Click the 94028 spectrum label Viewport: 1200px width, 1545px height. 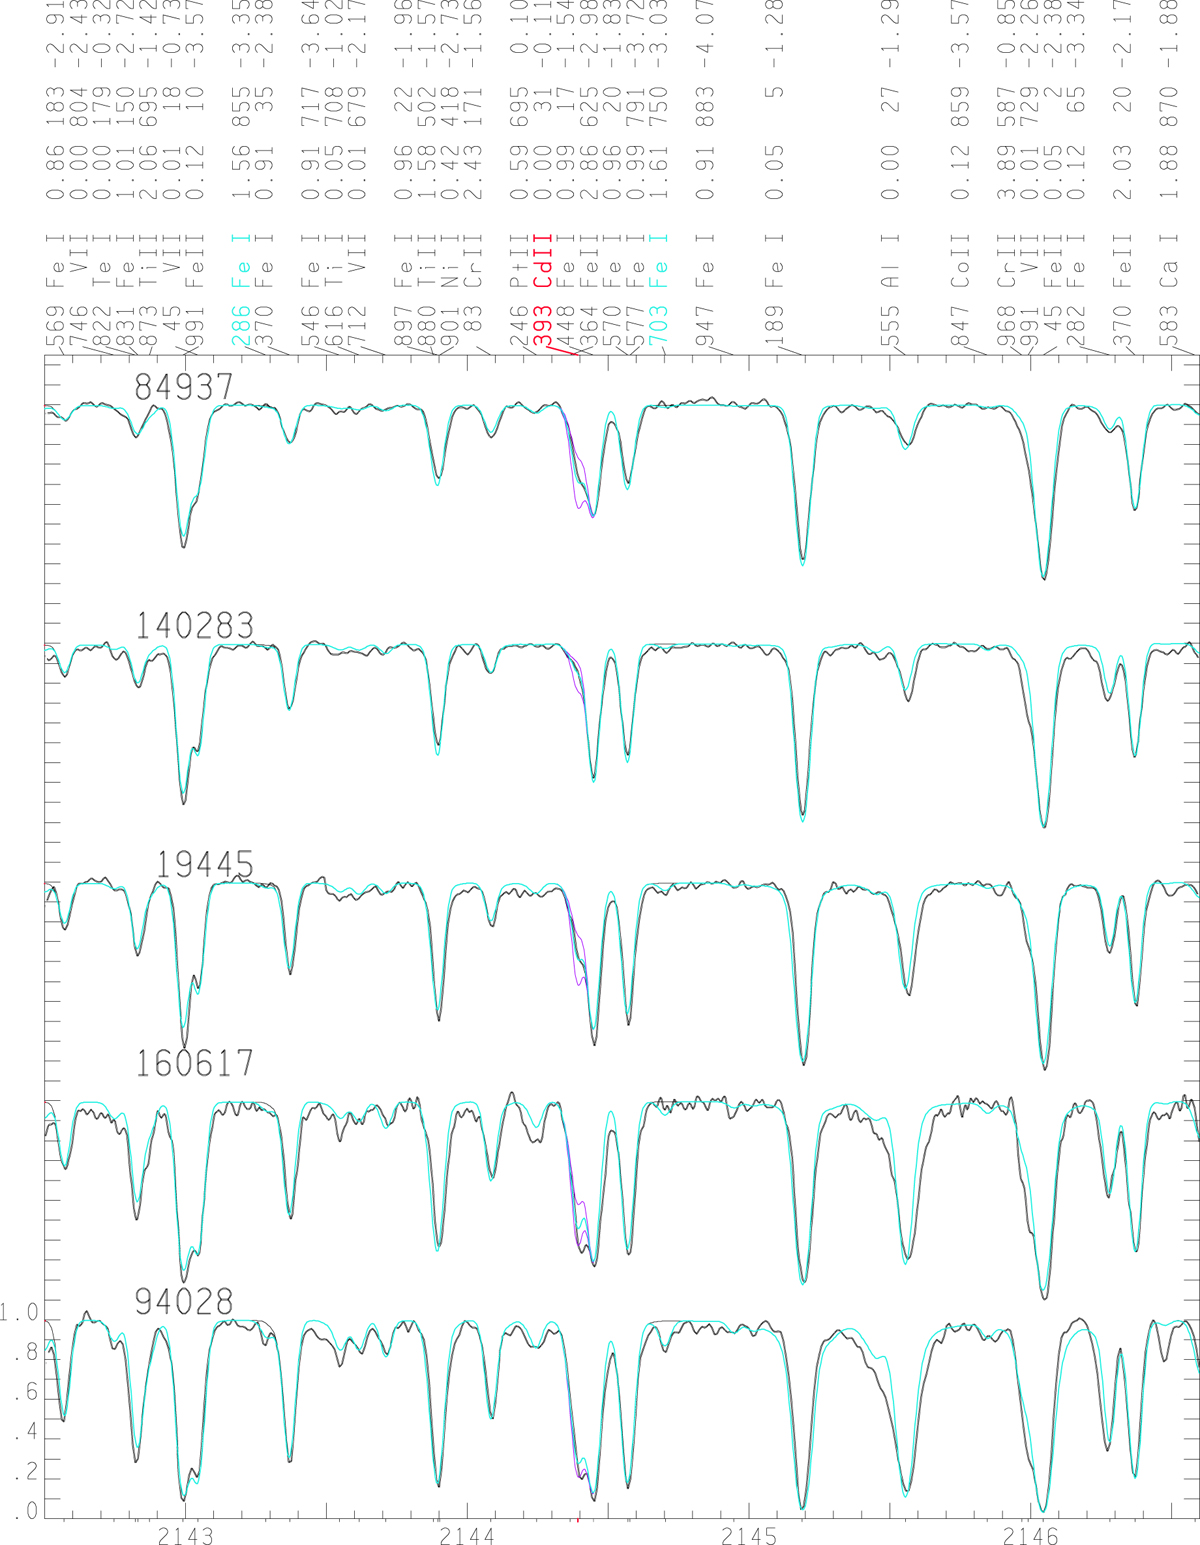click(184, 1302)
